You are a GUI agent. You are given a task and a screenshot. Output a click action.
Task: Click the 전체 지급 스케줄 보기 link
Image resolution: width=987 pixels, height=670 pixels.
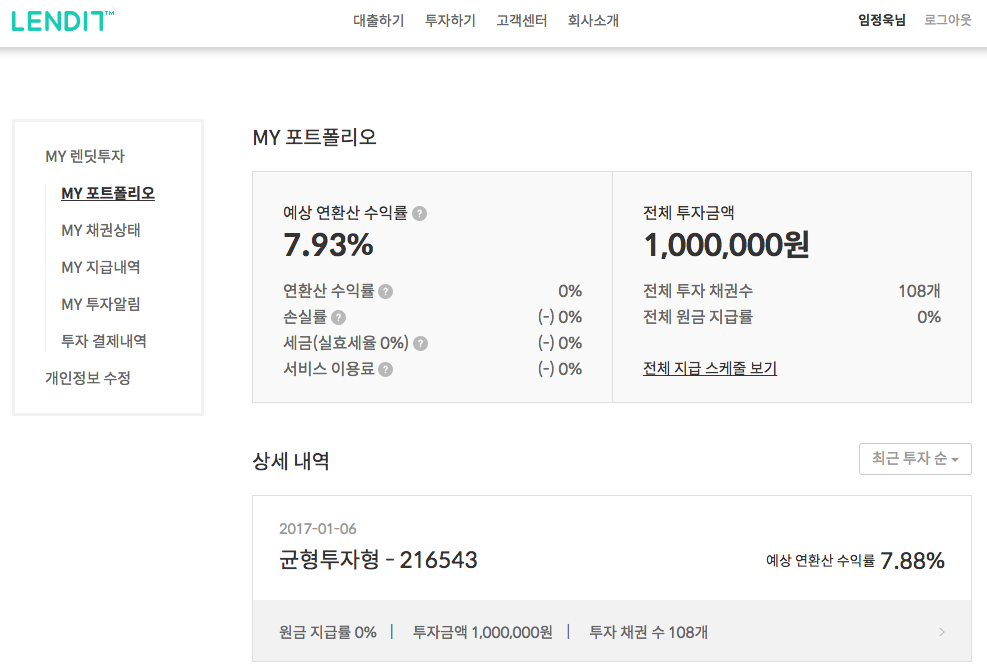[x=709, y=368]
